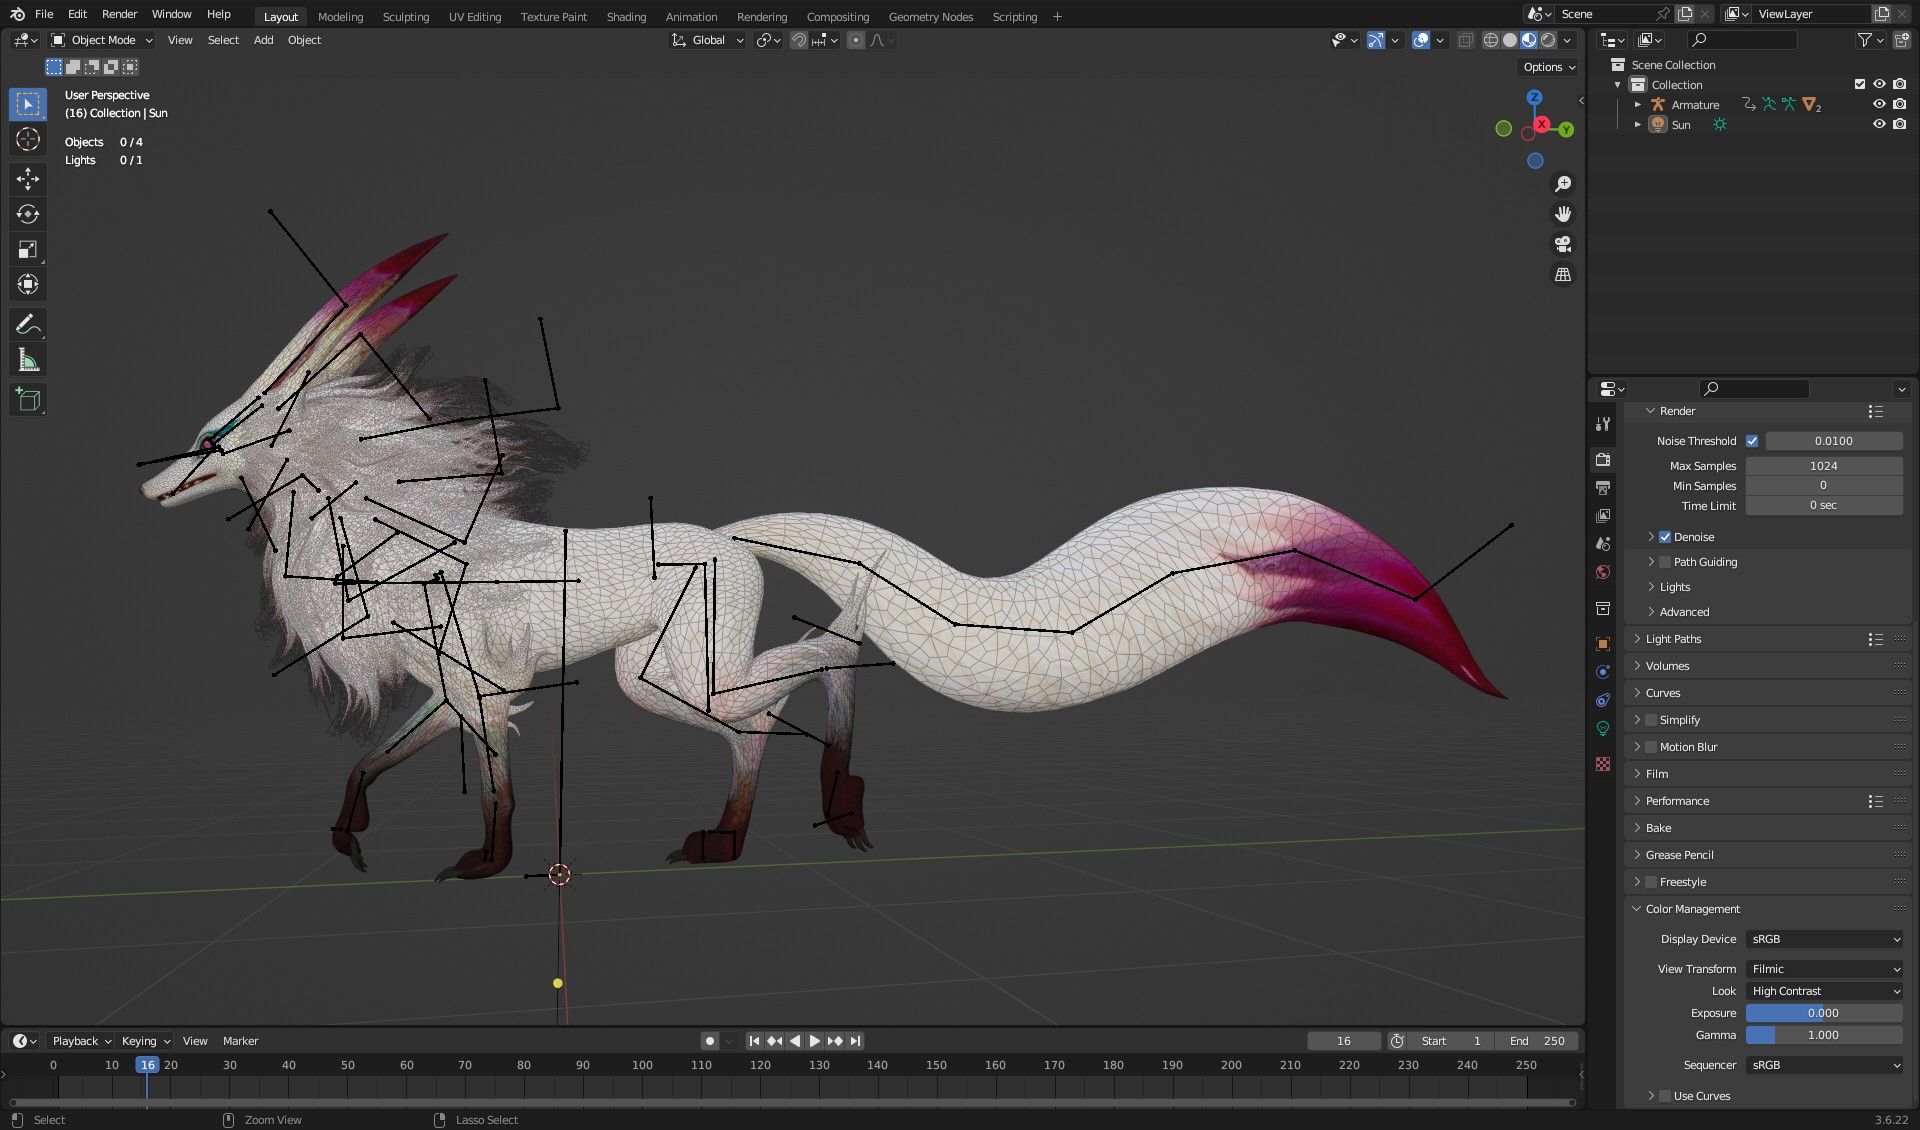This screenshot has width=1920, height=1130.
Task: Click the Options button in viewport
Action: click(1549, 67)
